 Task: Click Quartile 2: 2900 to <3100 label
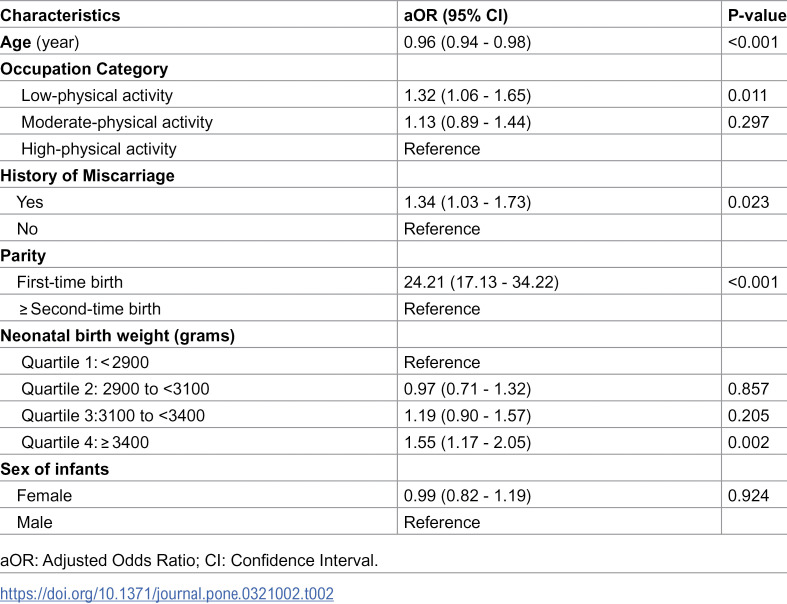[x=115, y=389]
